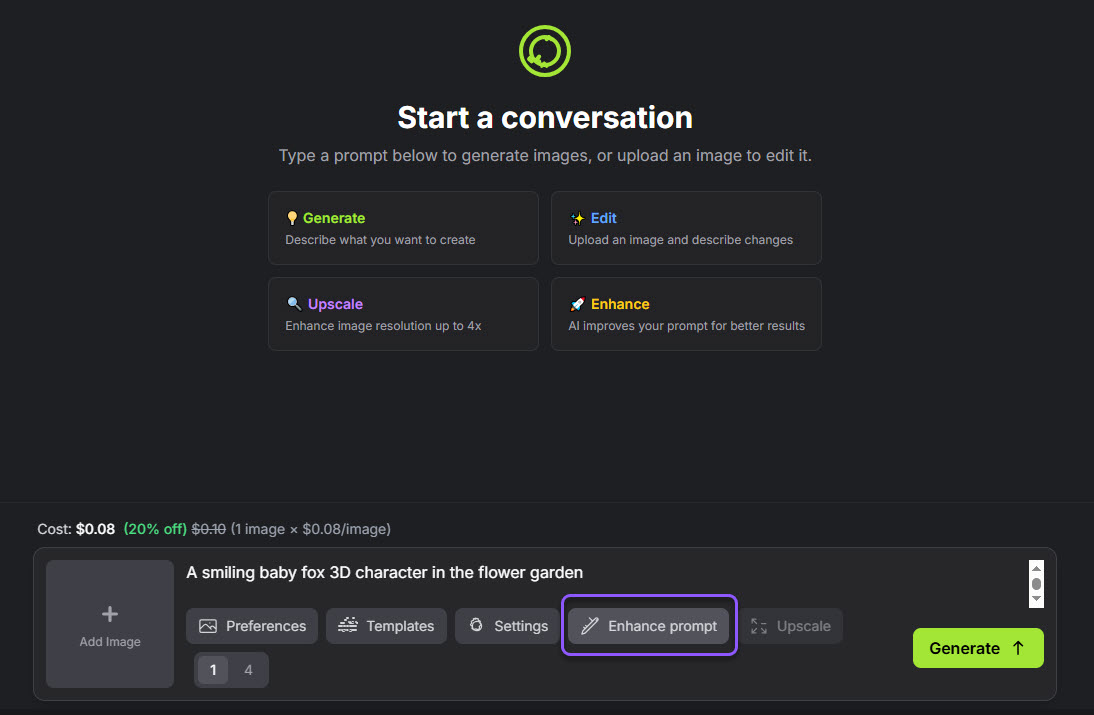Image resolution: width=1094 pixels, height=715 pixels.
Task: Click the sparkles icon on Edit card
Action: pyautogui.click(x=577, y=218)
